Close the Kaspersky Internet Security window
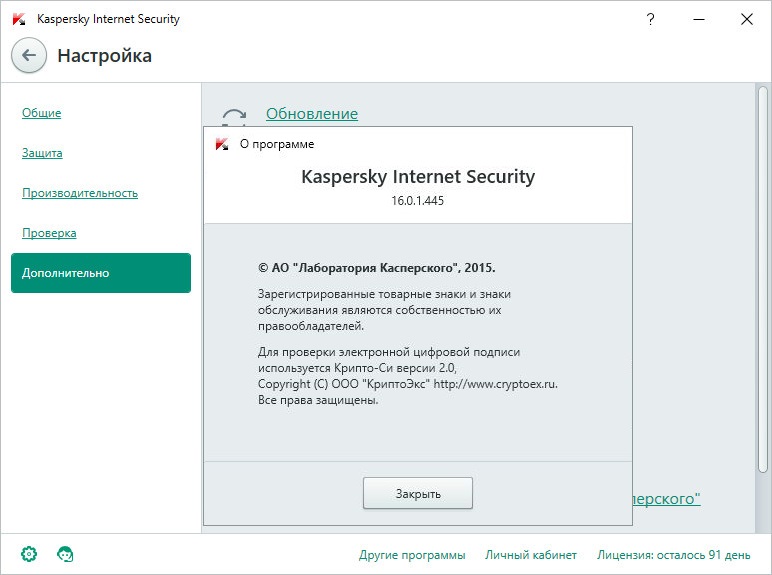 (x=746, y=19)
